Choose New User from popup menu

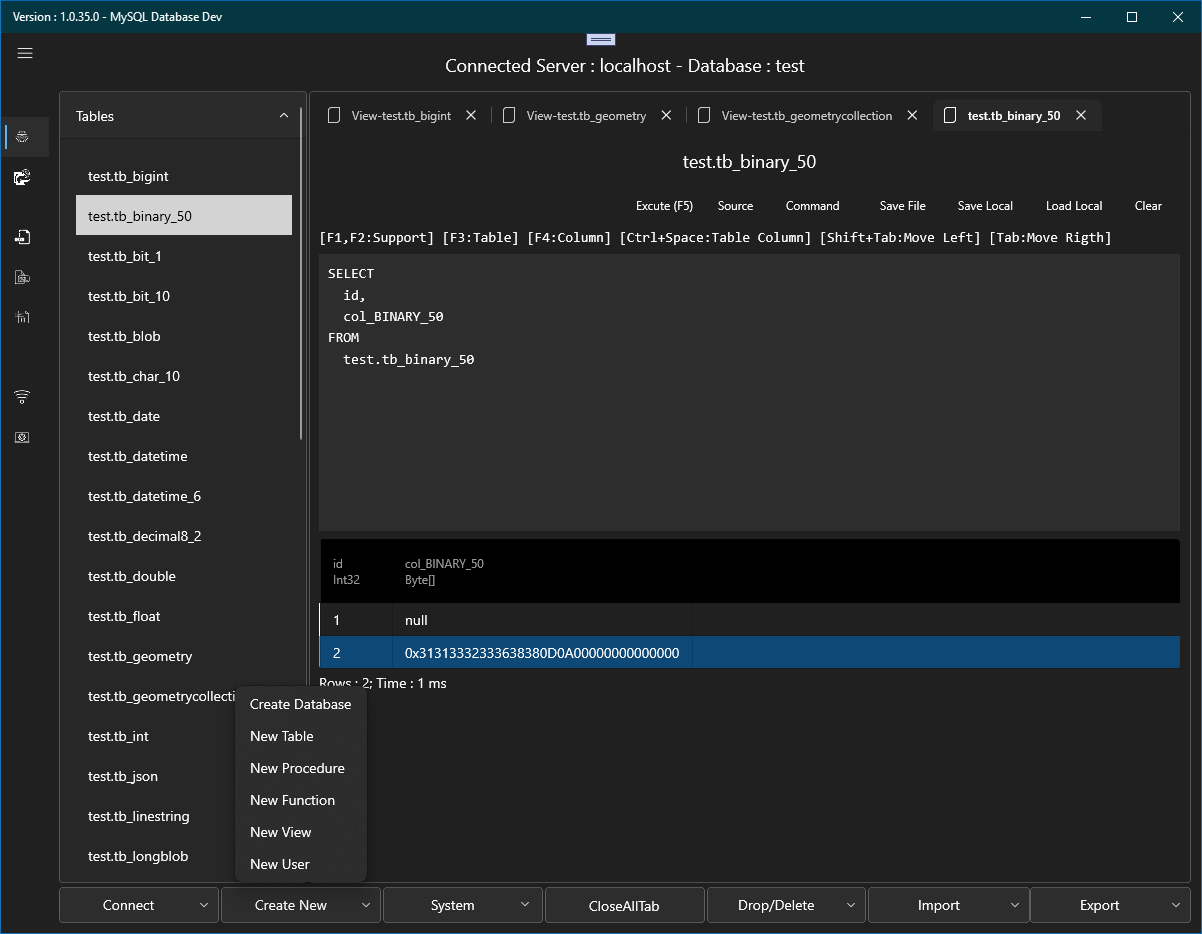pos(300,864)
